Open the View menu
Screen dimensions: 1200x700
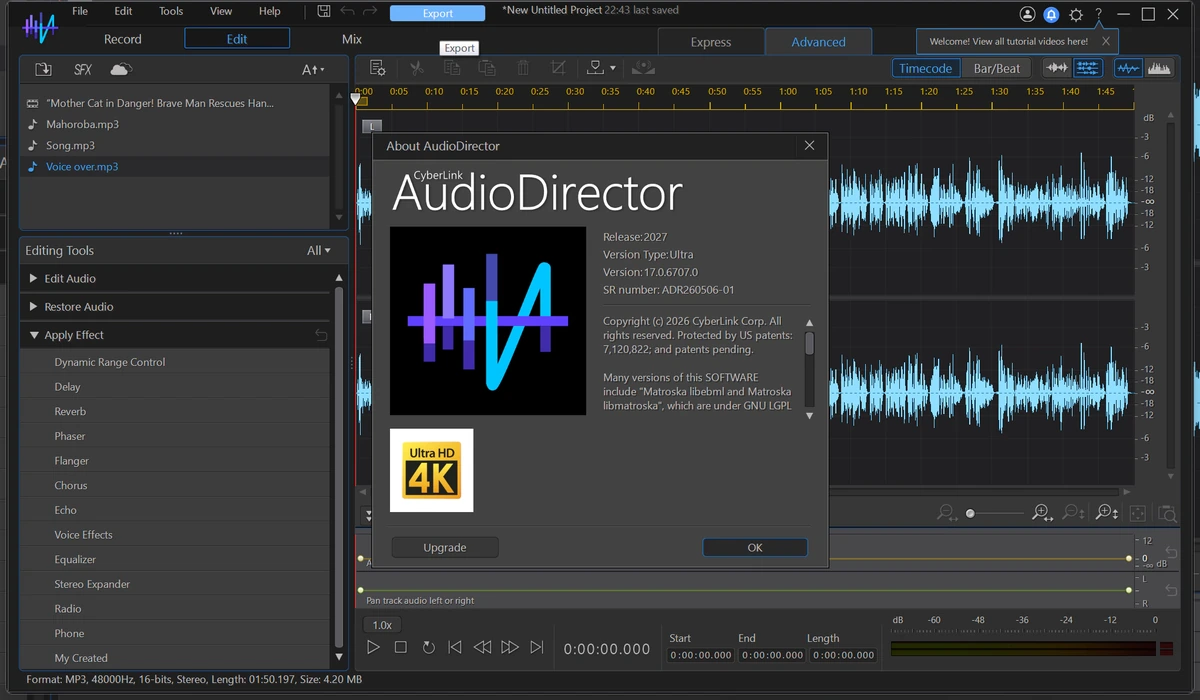pos(221,11)
